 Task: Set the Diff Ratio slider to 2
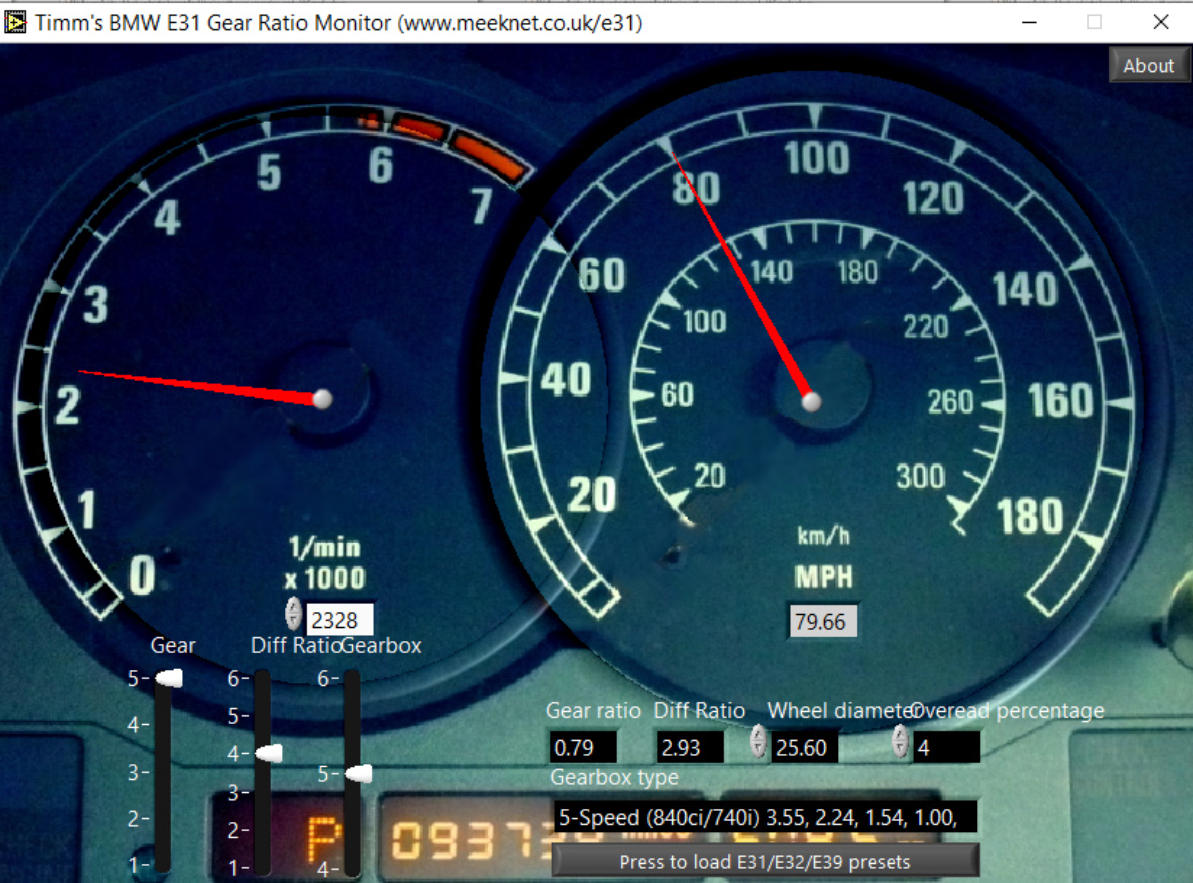pos(262,830)
